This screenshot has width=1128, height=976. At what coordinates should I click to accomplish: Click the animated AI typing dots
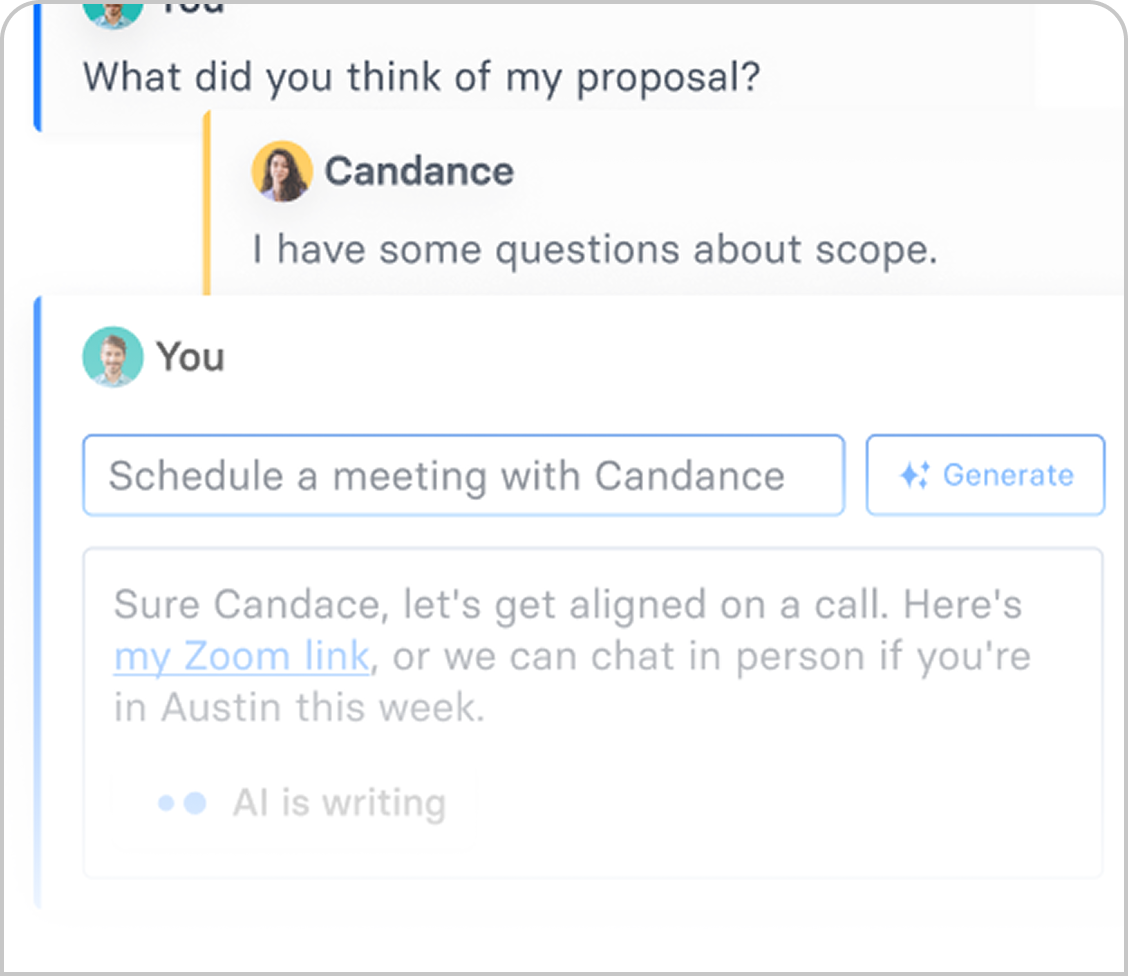point(182,802)
